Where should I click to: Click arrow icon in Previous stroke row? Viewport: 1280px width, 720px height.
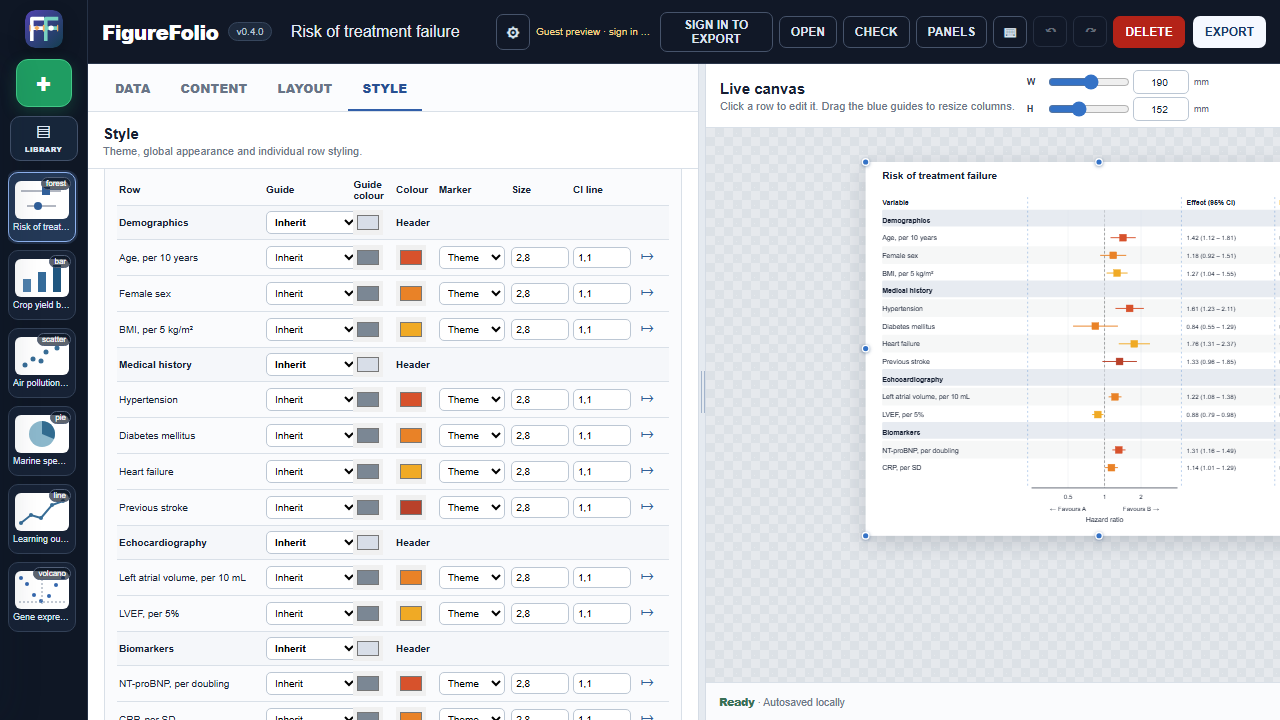pyautogui.click(x=647, y=508)
